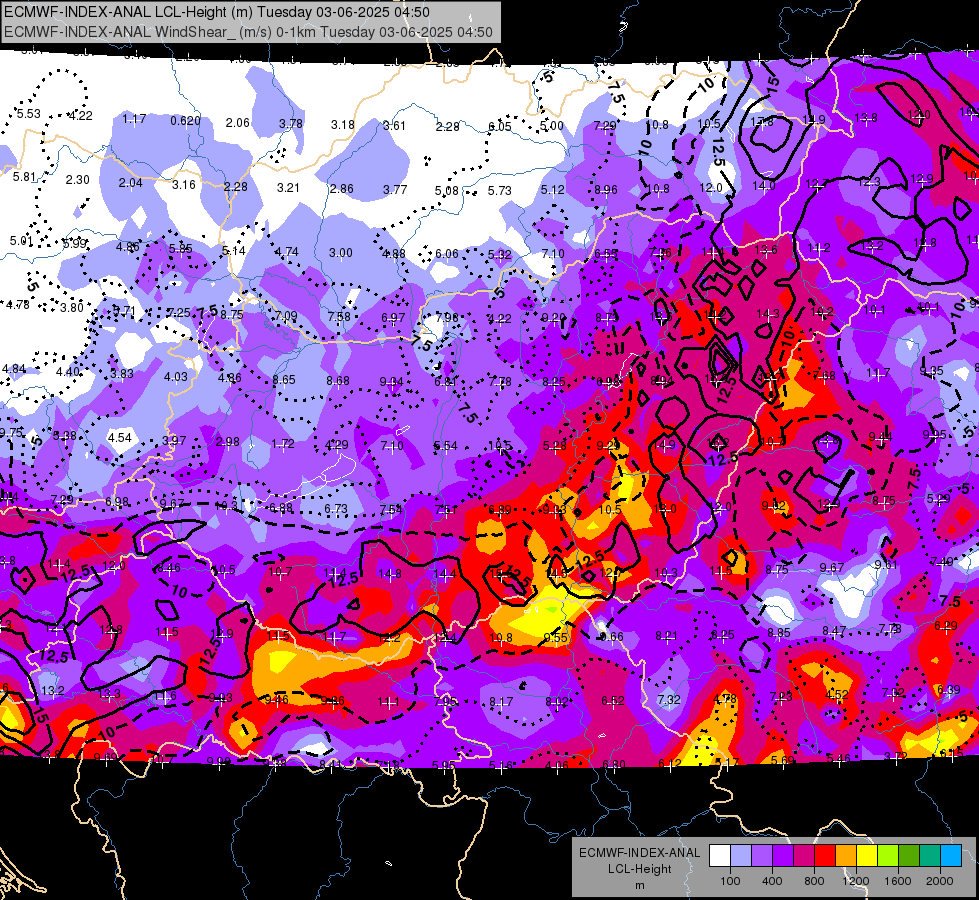This screenshot has height=900, width=979.
Task: Click the white legend color swatch
Action: (x=720, y=856)
